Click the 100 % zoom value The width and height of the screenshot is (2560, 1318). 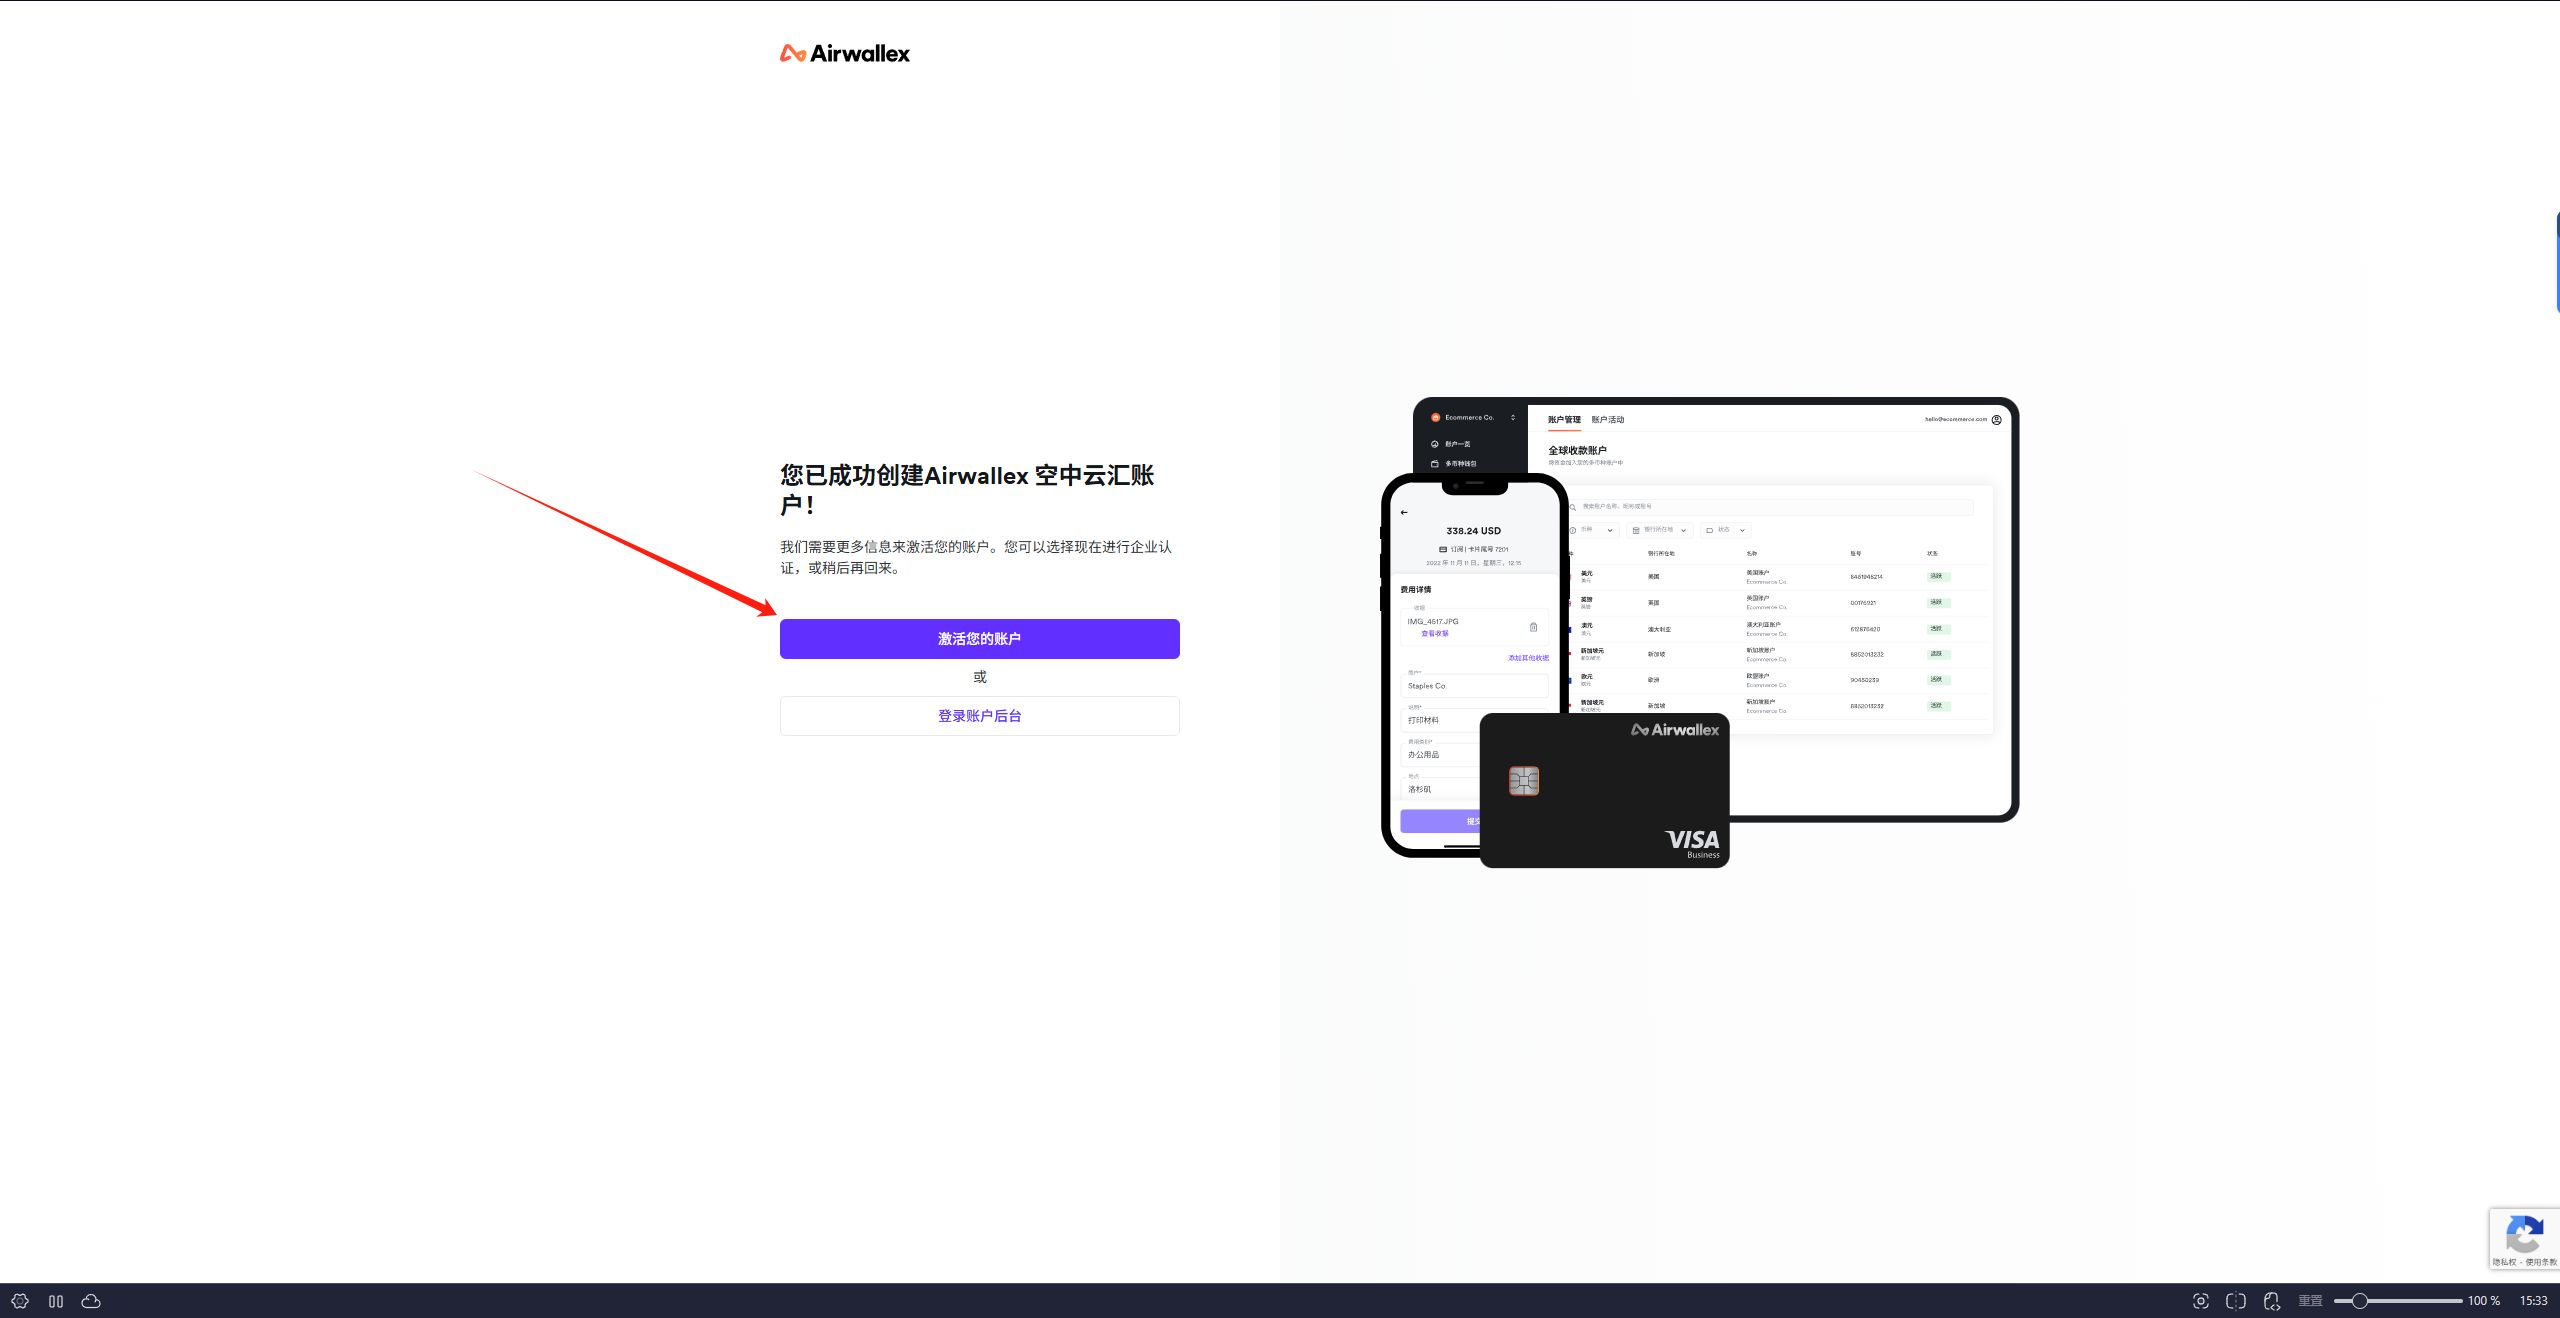click(2484, 1301)
